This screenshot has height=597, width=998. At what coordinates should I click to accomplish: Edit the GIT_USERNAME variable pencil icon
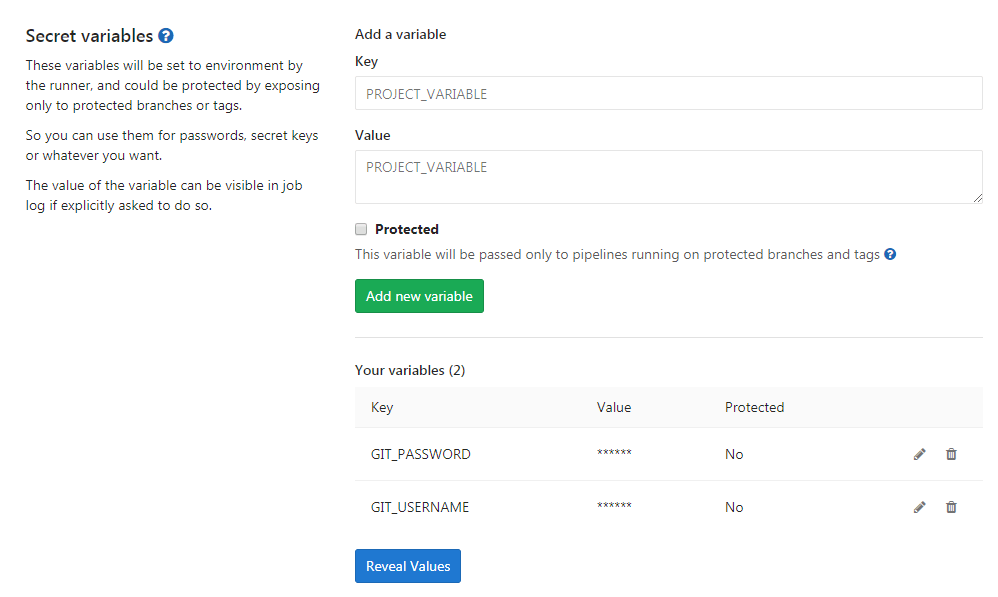[x=919, y=507]
